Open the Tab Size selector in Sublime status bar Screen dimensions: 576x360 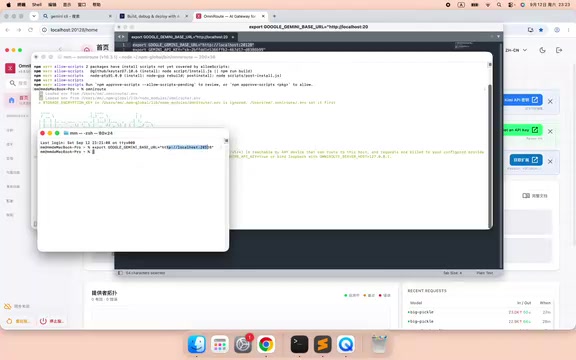(x=453, y=273)
